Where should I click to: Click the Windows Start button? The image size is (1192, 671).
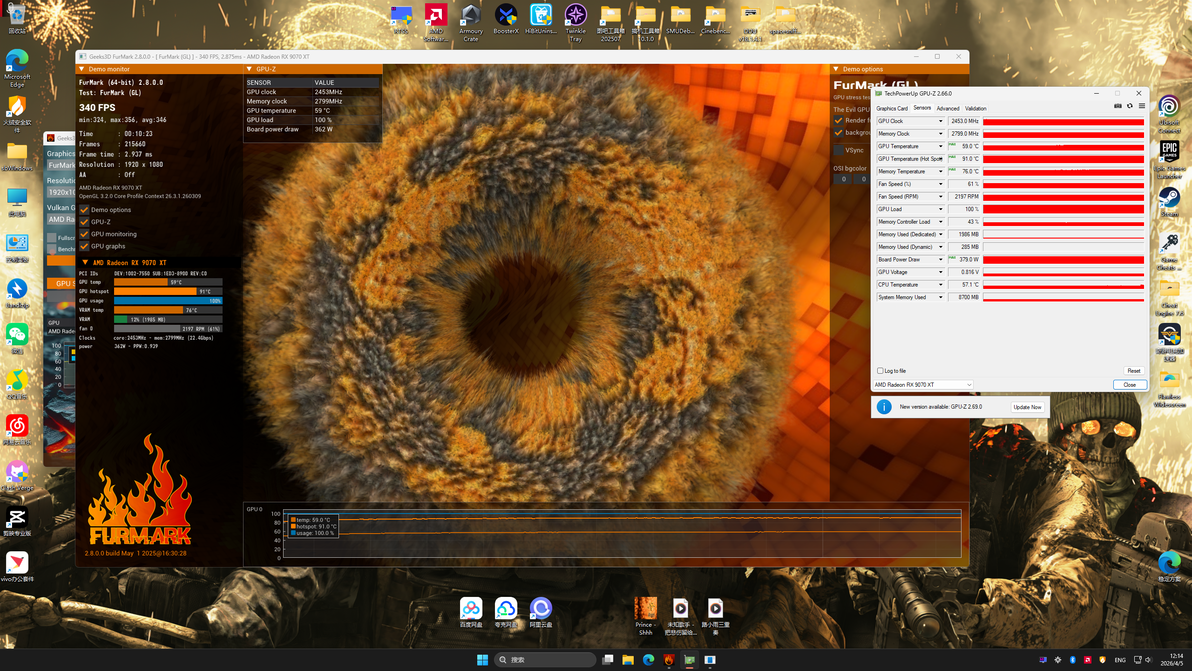pos(482,660)
